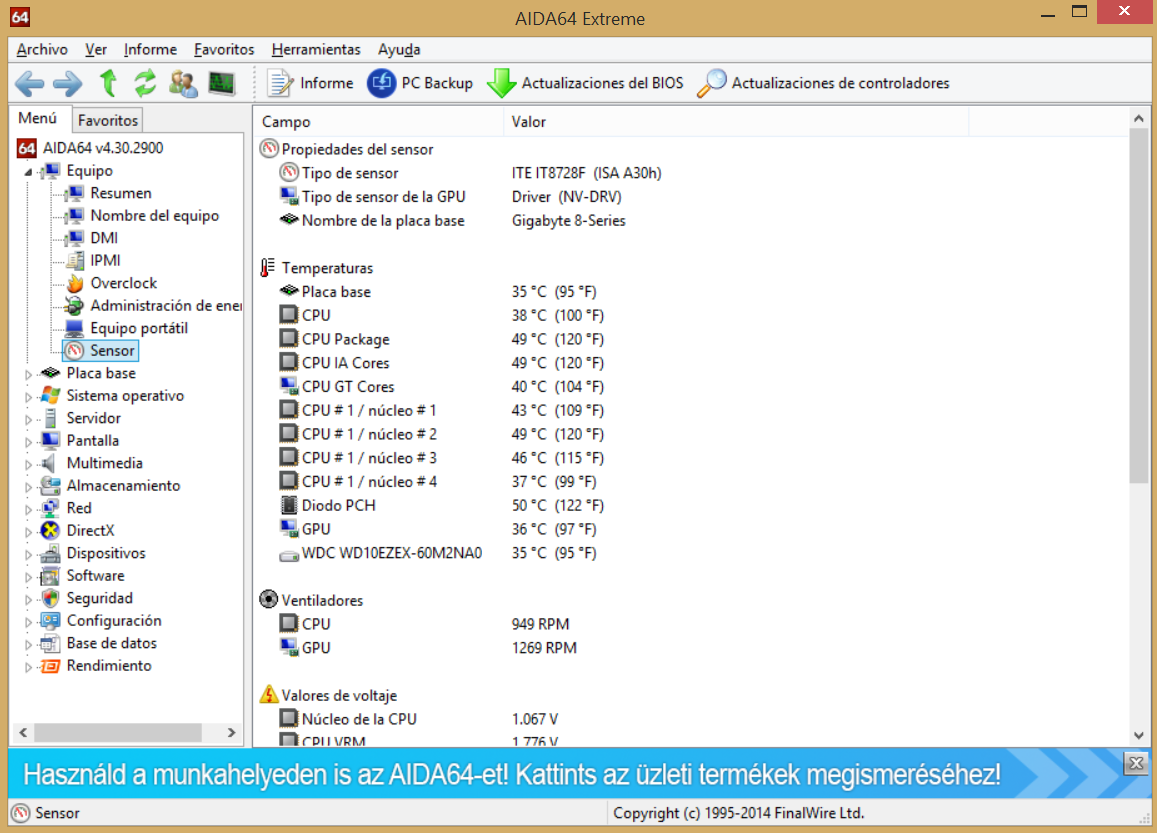Click the Dispositivos tree icon
Screen dimensions: 1157x833
[x=50, y=554]
